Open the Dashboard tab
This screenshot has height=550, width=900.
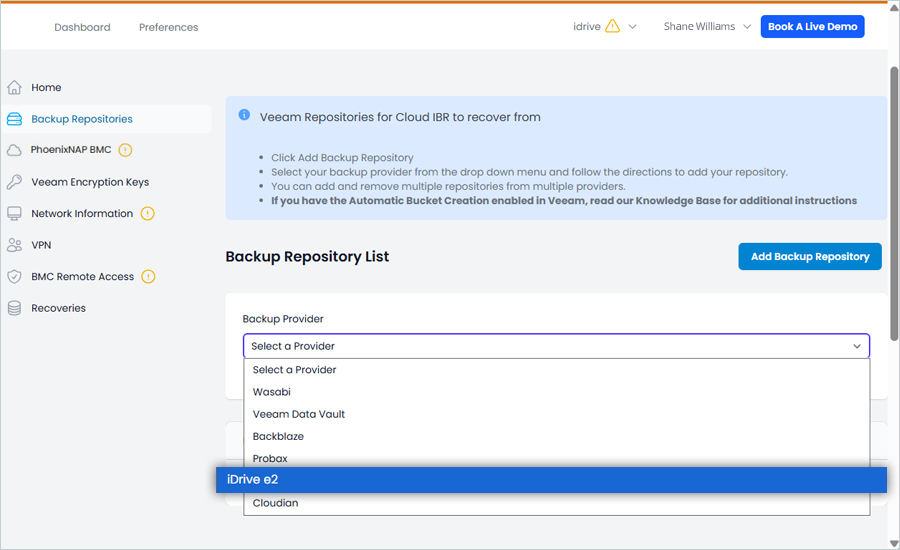coord(82,27)
